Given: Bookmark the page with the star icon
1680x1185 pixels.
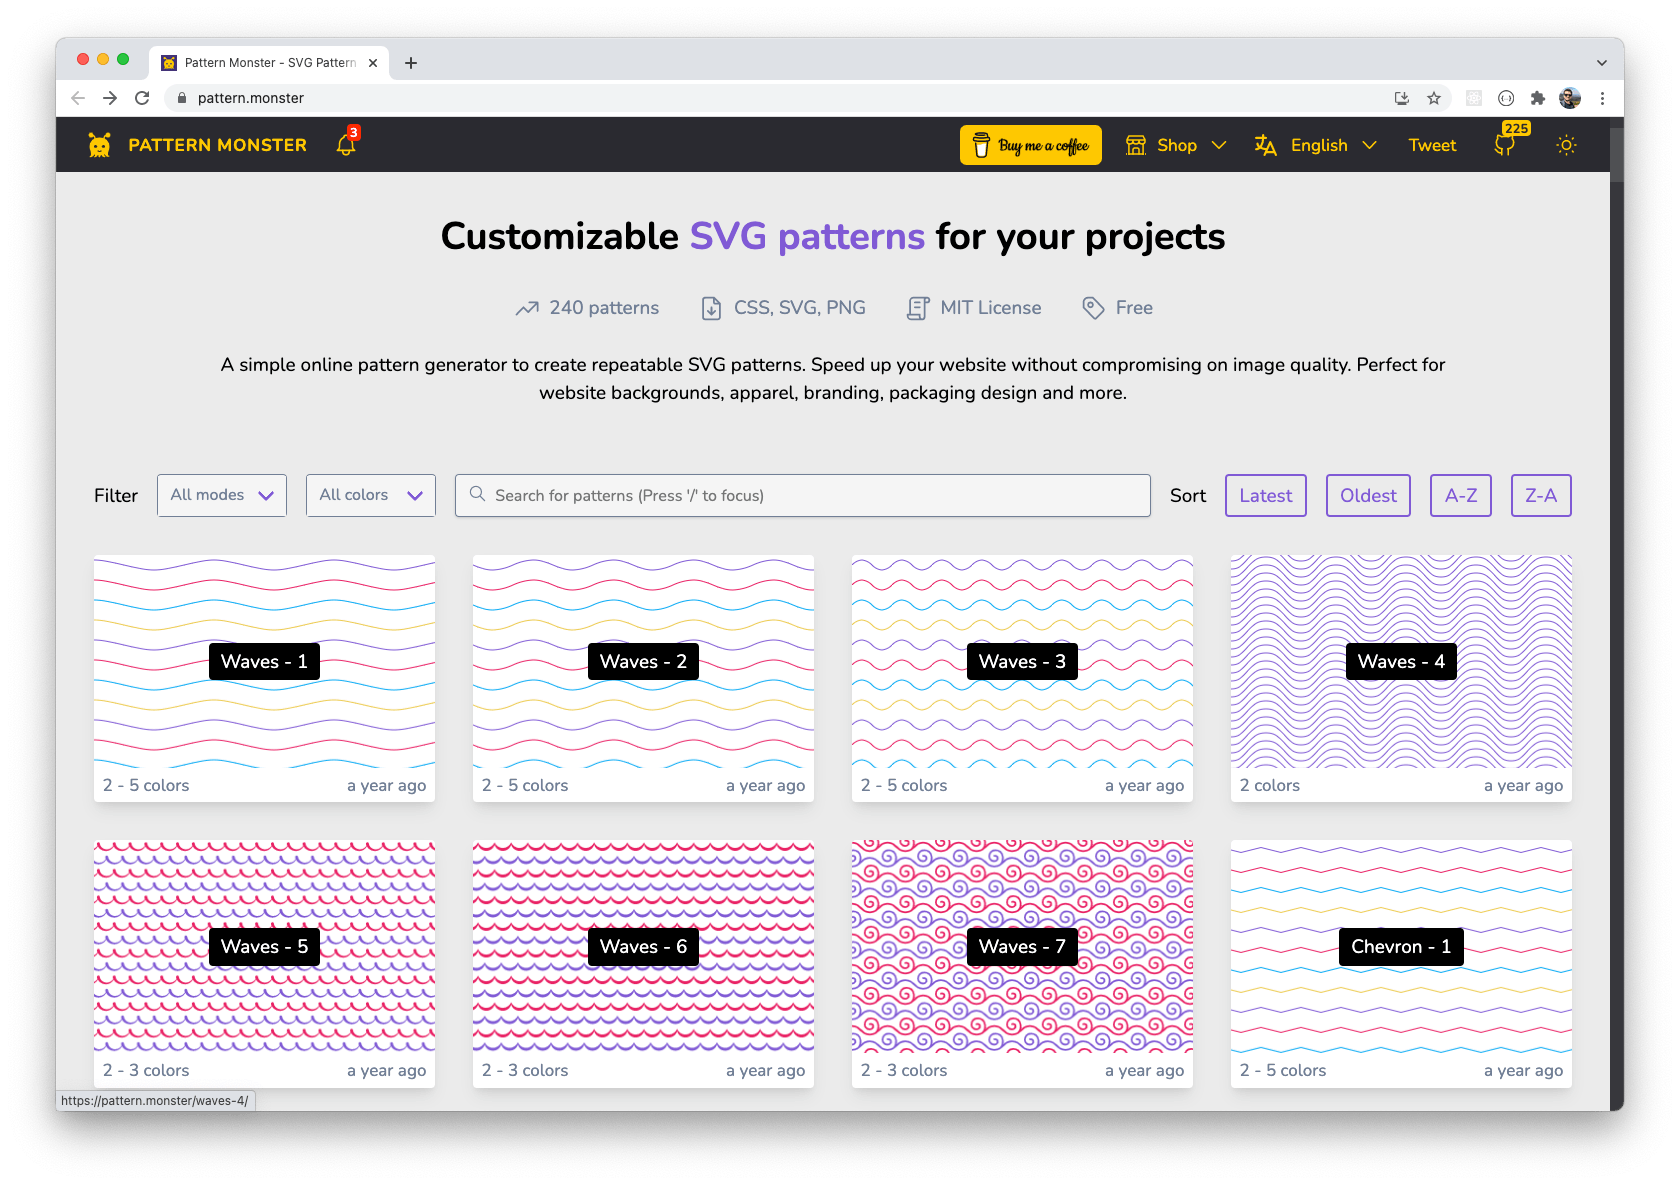Looking at the screenshot, I should (x=1434, y=98).
